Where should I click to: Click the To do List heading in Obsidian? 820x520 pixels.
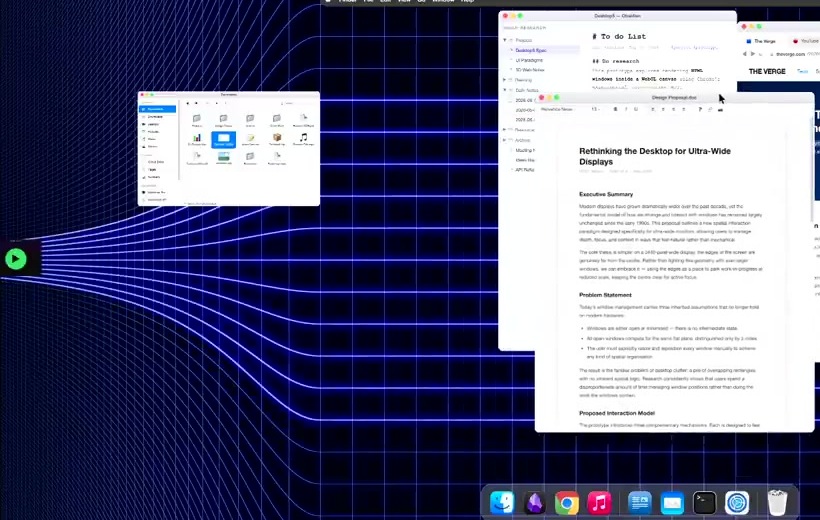pos(619,36)
